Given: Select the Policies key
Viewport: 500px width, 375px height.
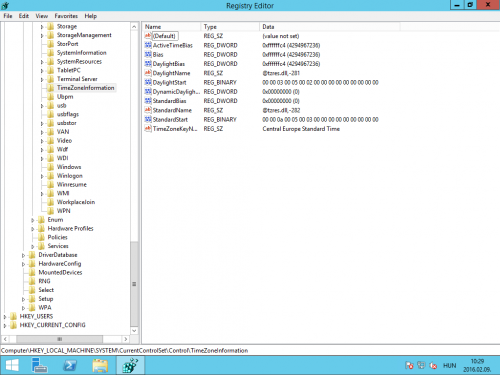Looking at the screenshot, I should coord(58,237).
